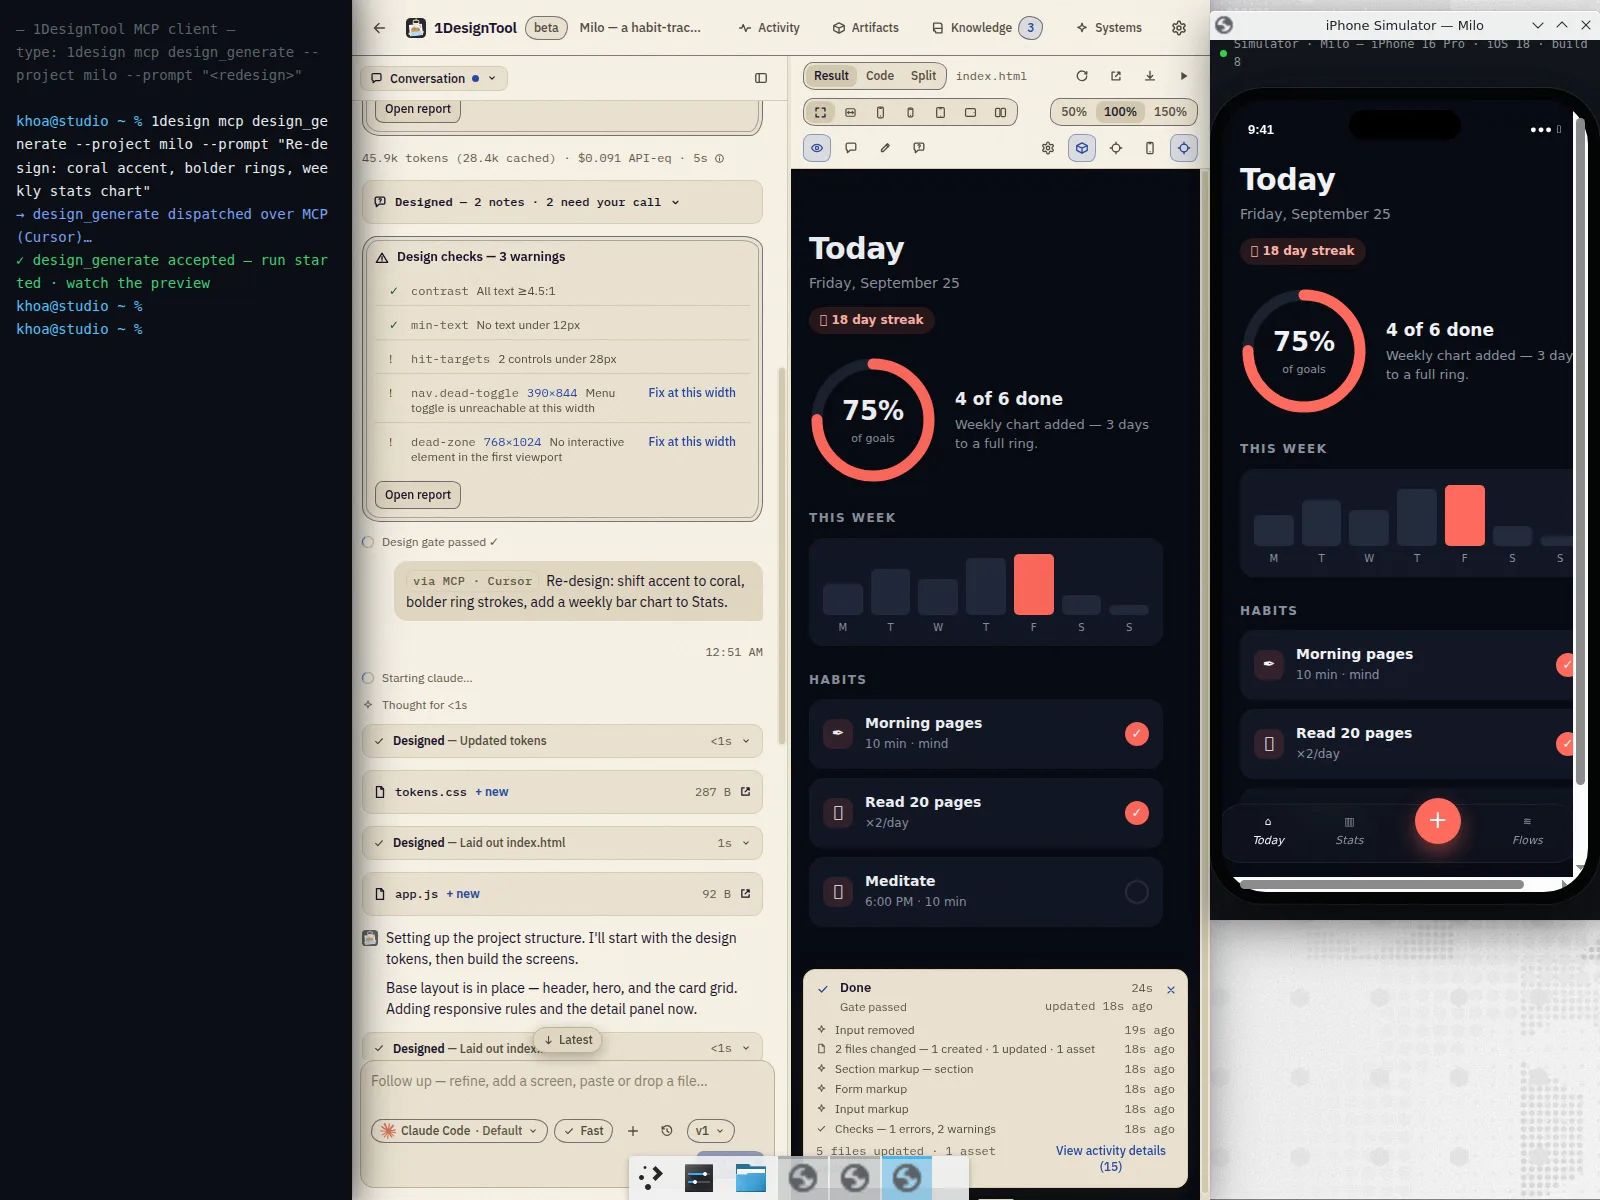Screen dimensions: 1600x1200
Task: Toggle the 3D cube layer view
Action: tap(1082, 148)
